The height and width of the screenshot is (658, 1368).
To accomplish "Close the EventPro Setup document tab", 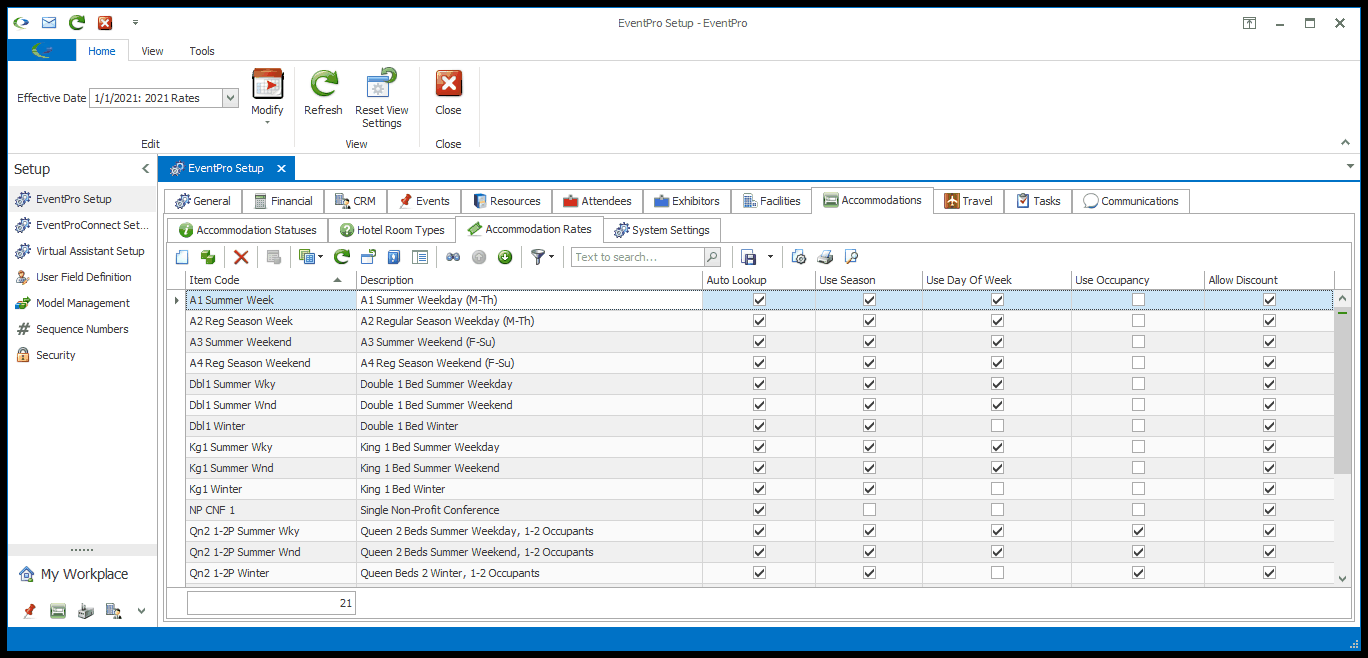I will pos(281,168).
